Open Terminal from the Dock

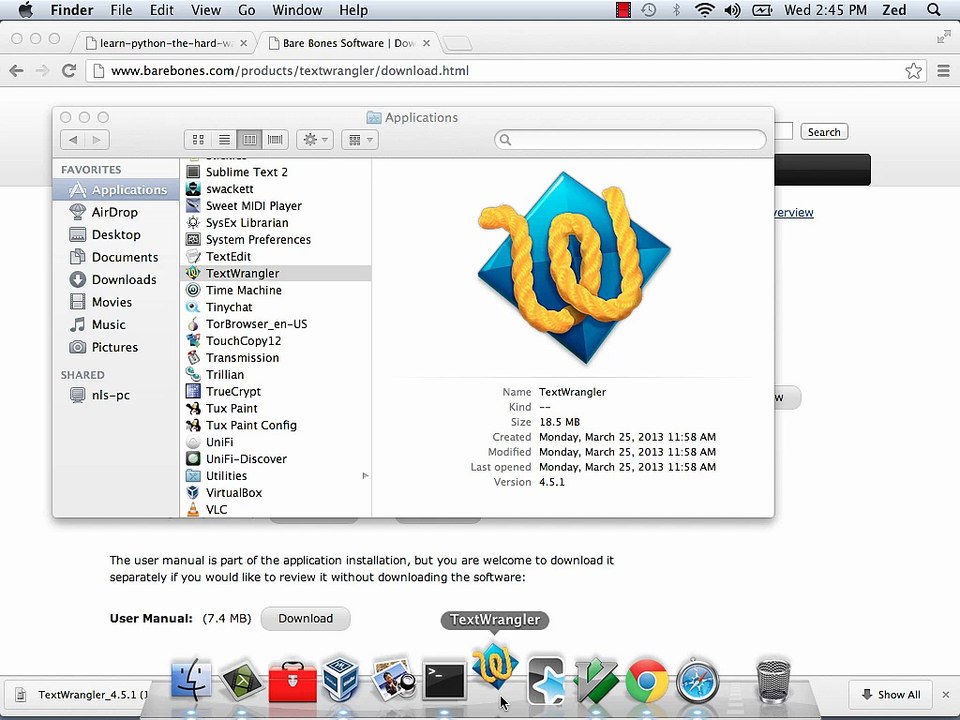(x=444, y=680)
